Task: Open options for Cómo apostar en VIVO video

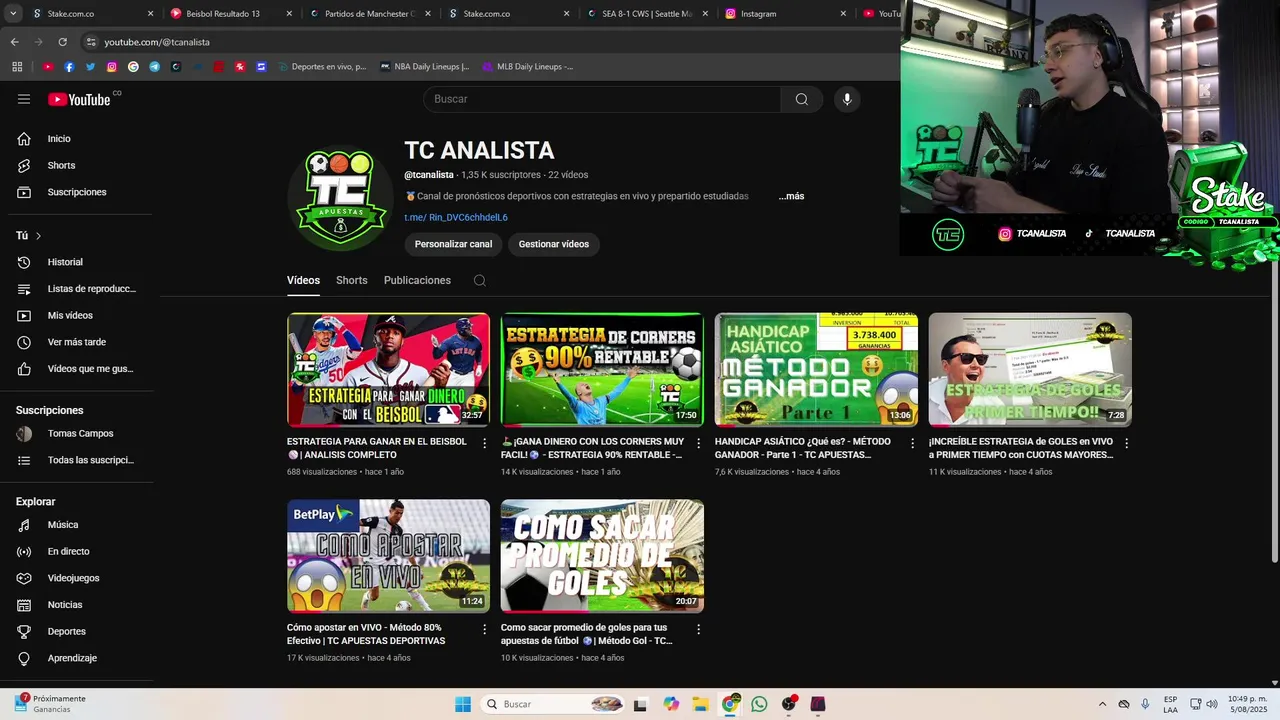Action: (485, 629)
